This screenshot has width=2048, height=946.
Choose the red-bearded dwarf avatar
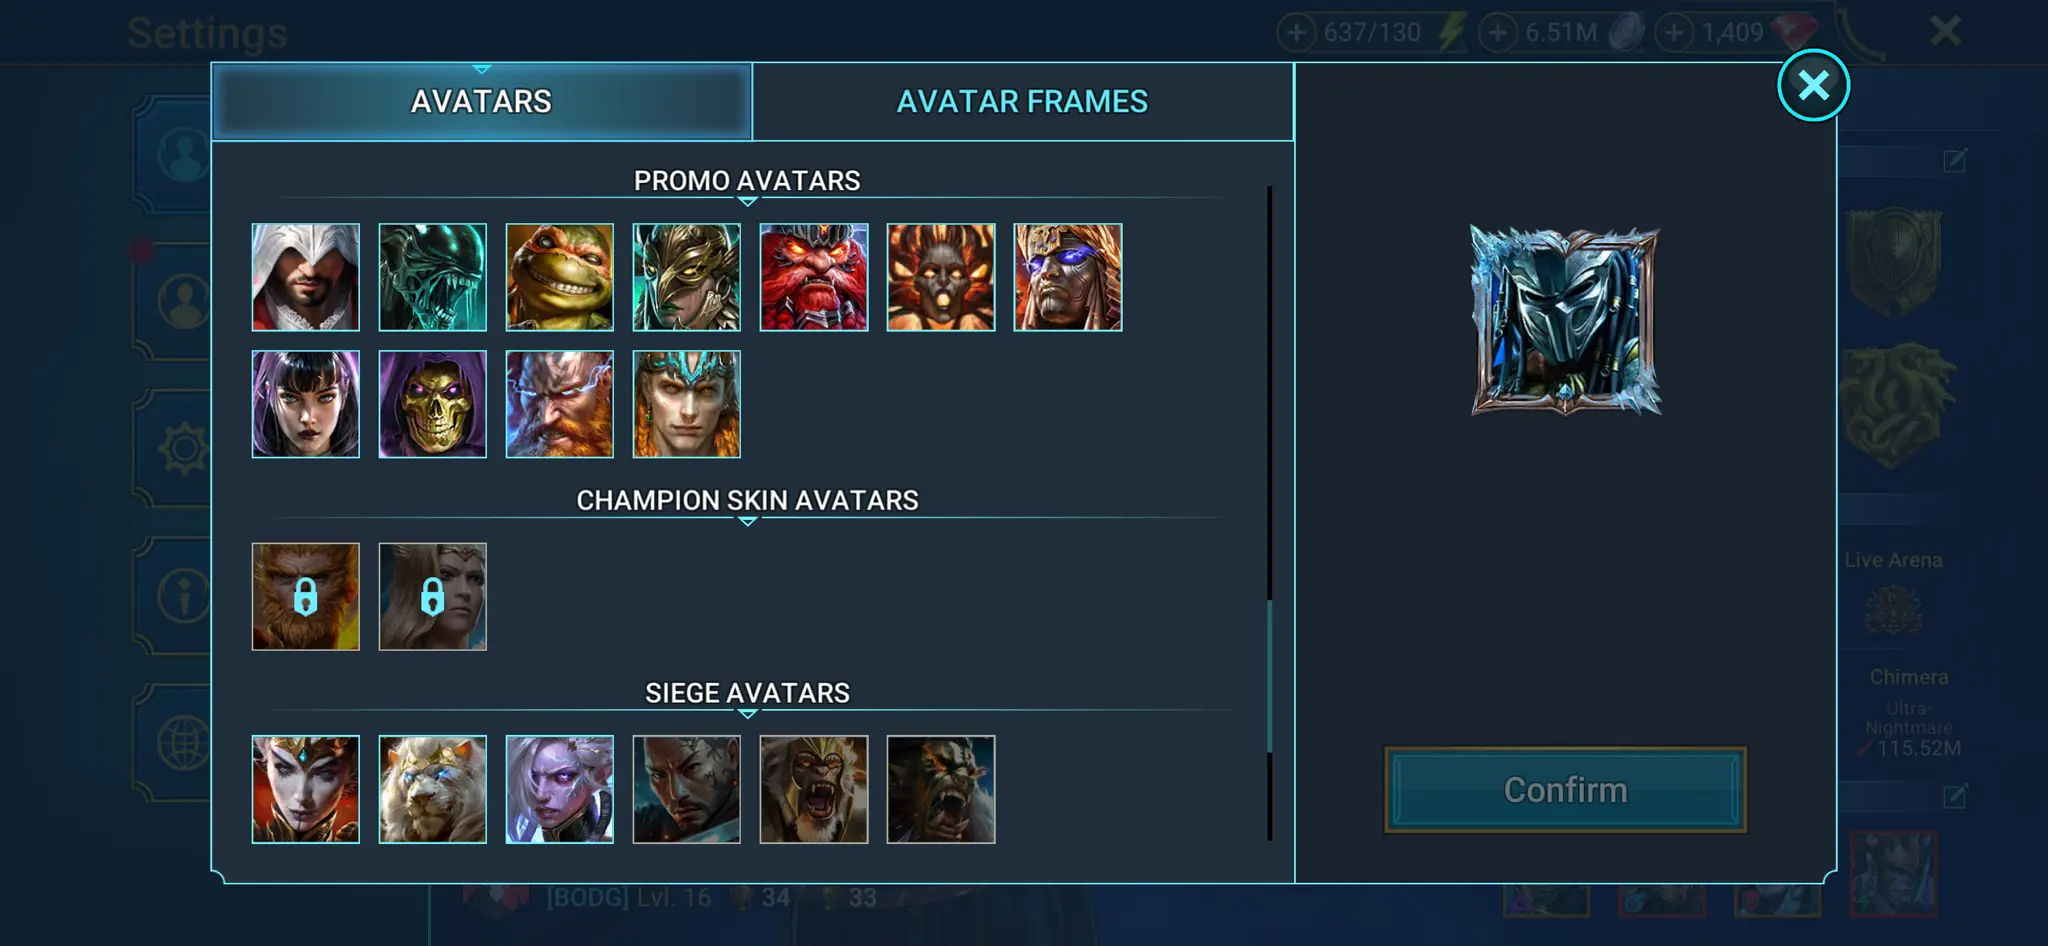tap(813, 277)
